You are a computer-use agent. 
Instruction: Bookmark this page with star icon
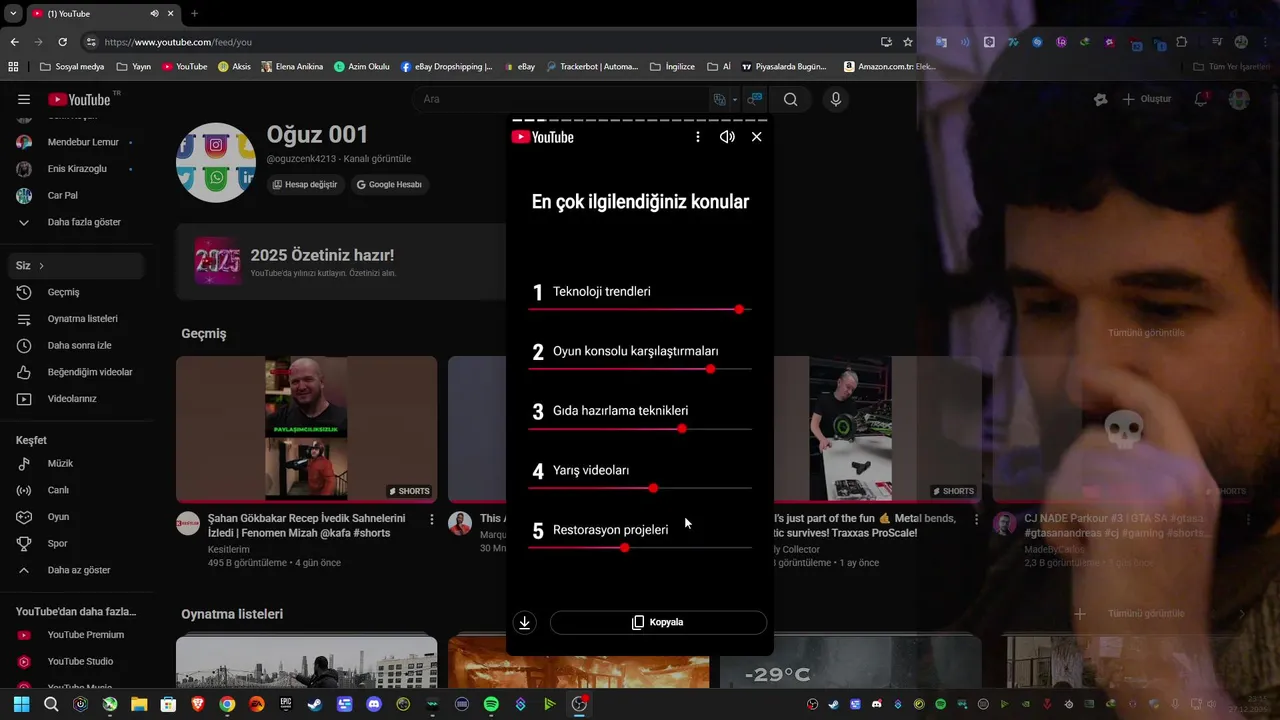point(908,42)
